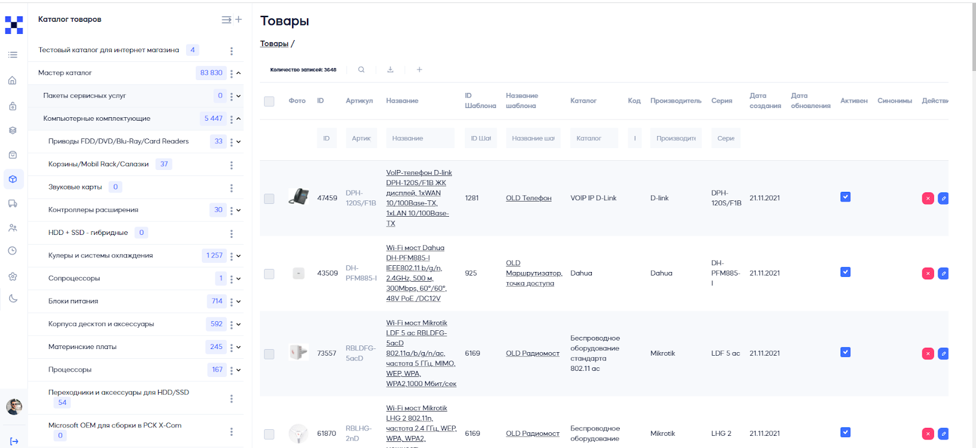Image resolution: width=976 pixels, height=448 pixels.
Task: Collapse Компьютерные комплектующие chevron
Action: coord(239,119)
